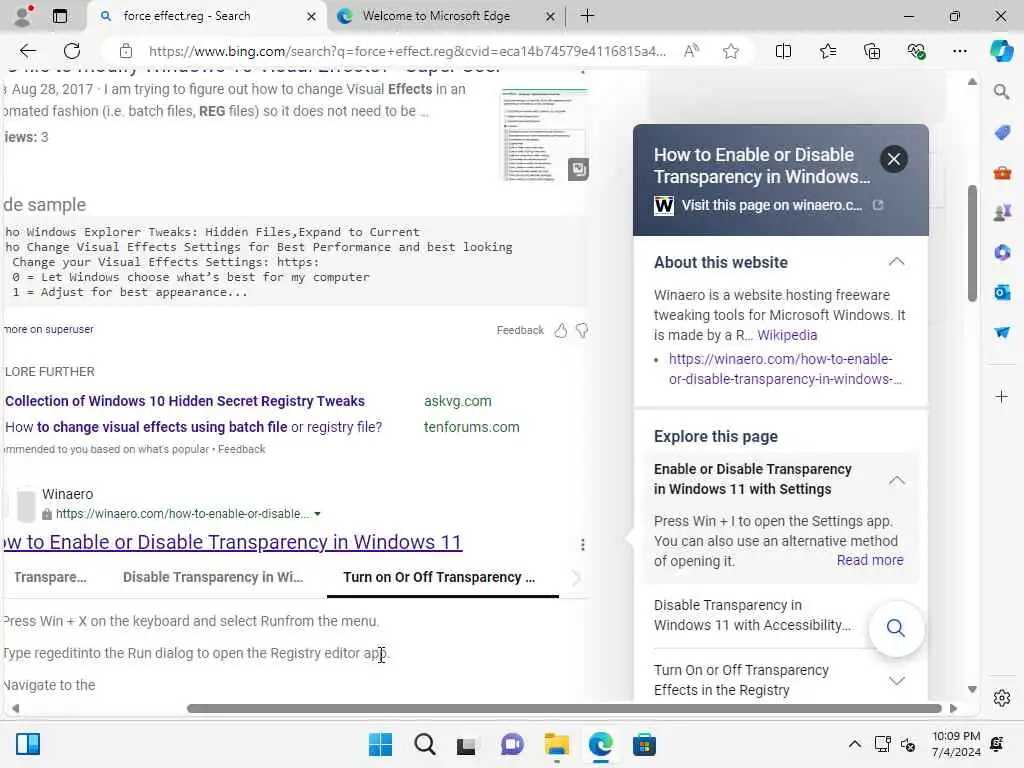Open Windows Start button
Image resolution: width=1024 pixels, height=768 pixels.
coord(381,744)
